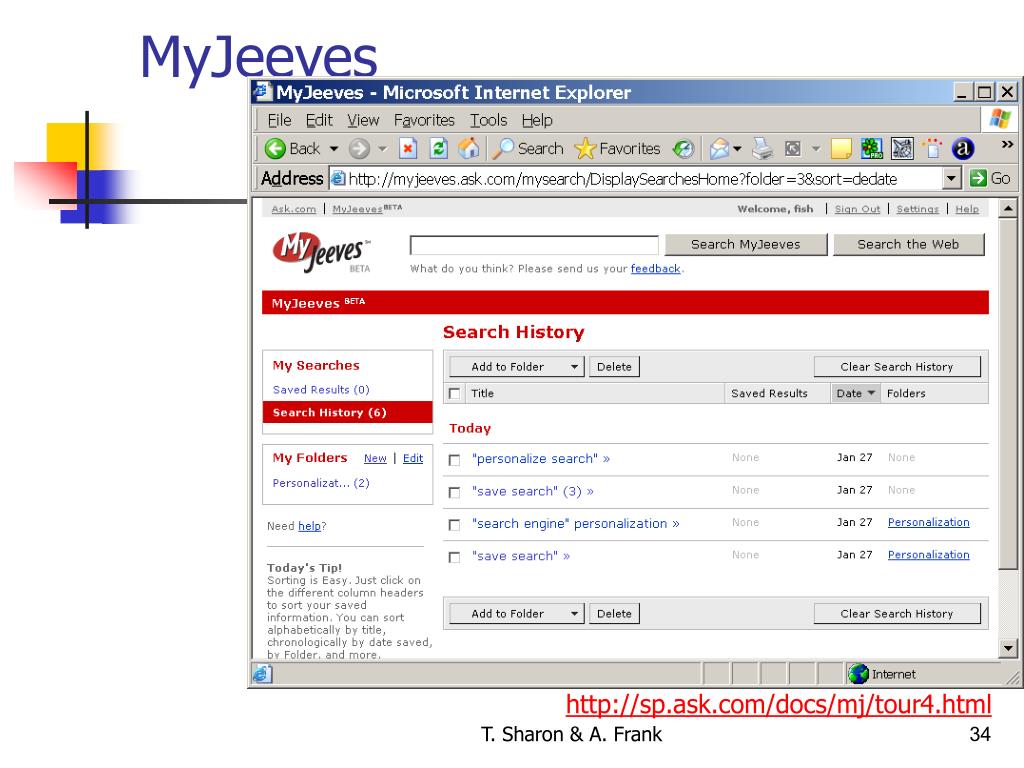Check the select-all checkbox beside Title
Screen dimensions: 1024x768
[455, 393]
